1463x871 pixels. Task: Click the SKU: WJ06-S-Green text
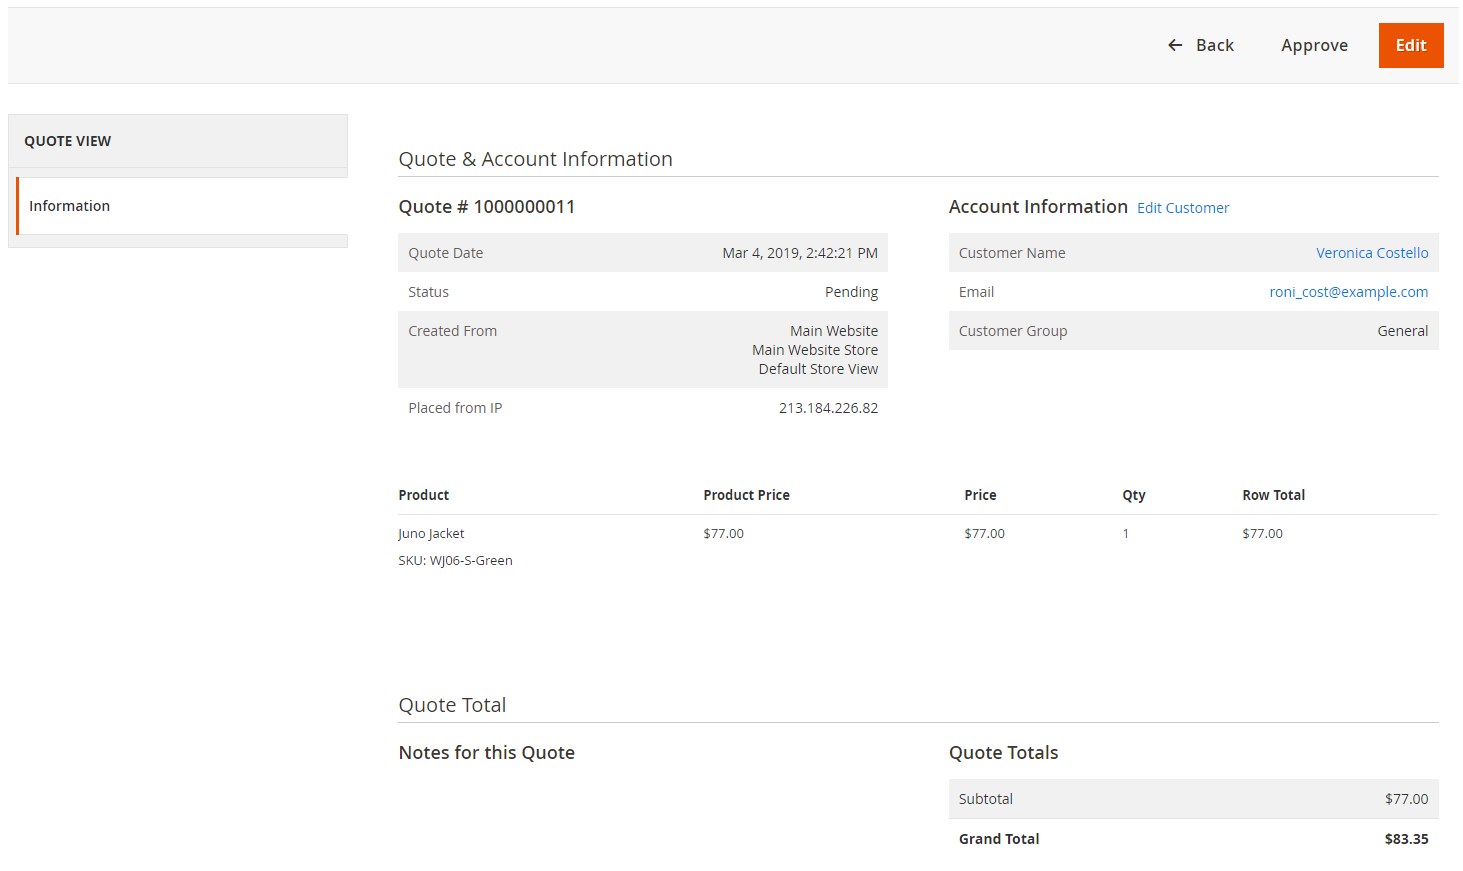click(455, 561)
